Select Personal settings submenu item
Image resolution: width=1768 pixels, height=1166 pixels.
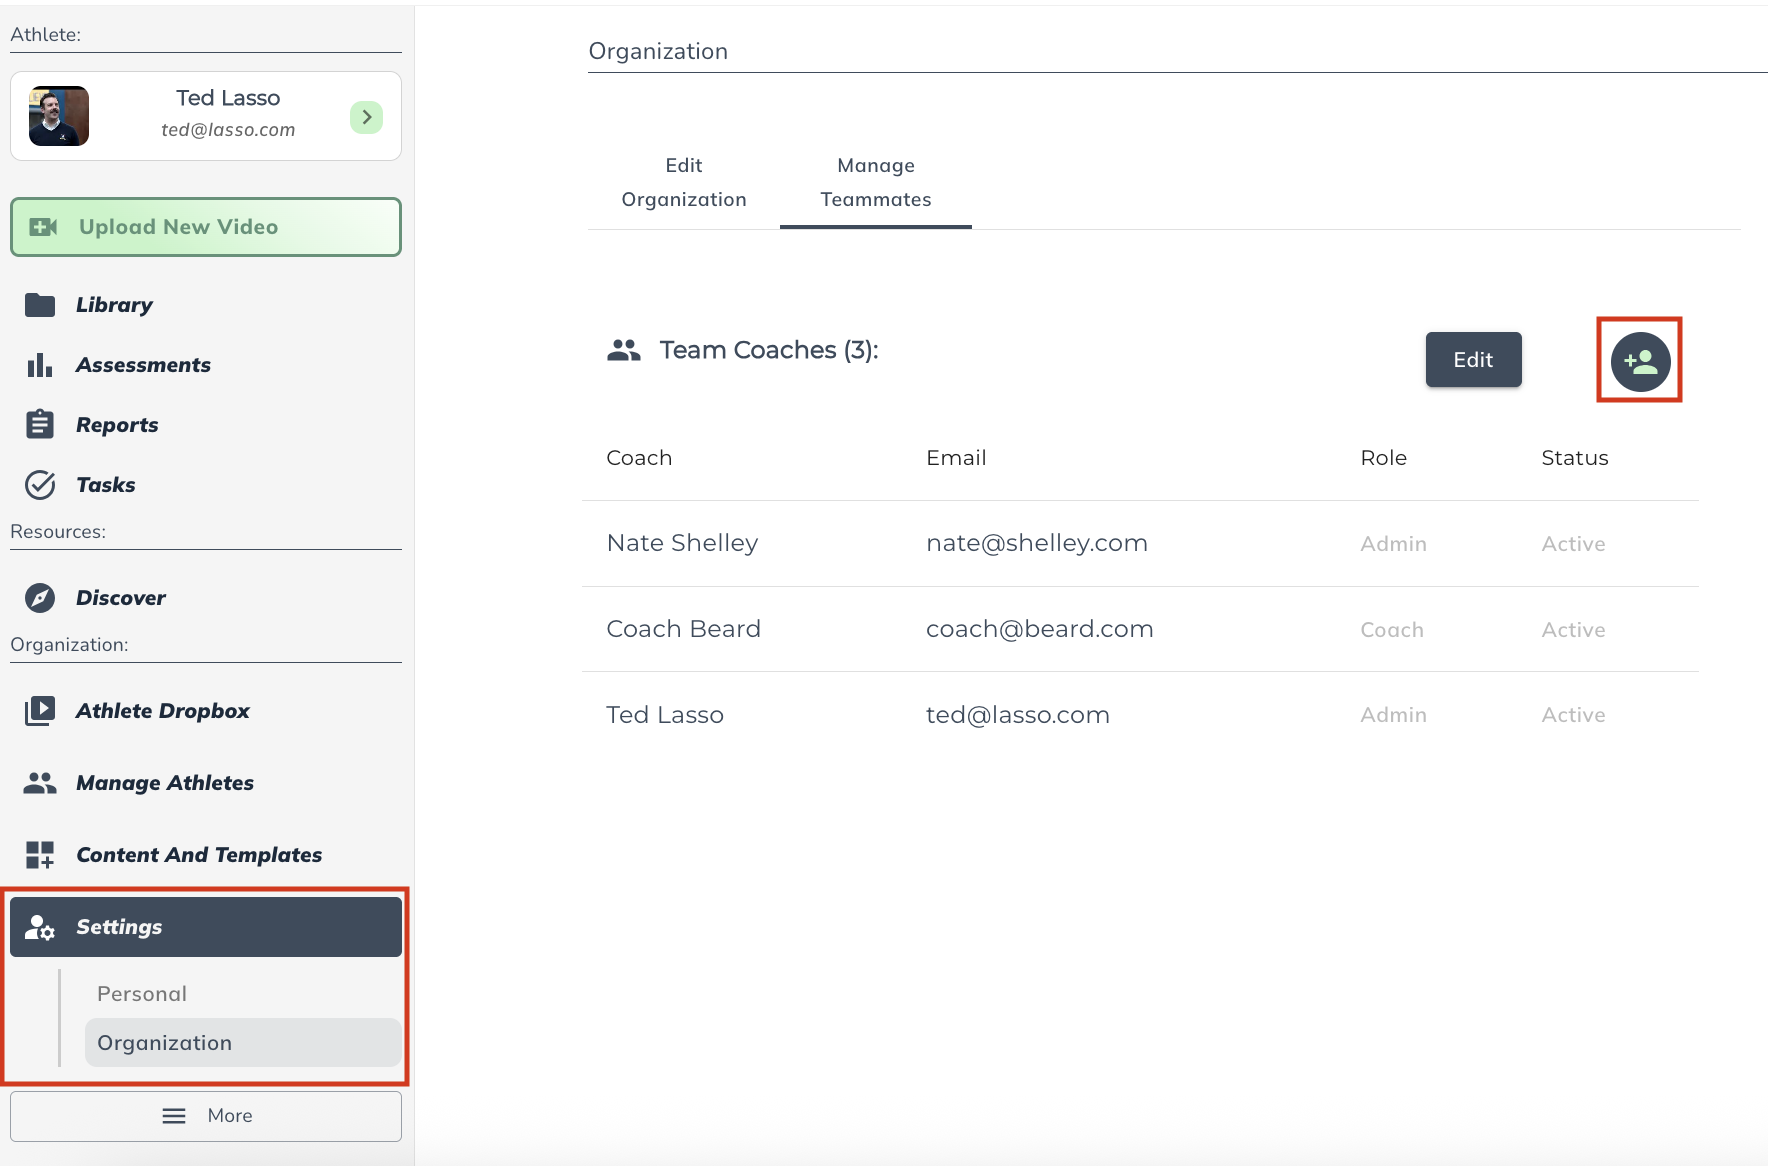(142, 994)
